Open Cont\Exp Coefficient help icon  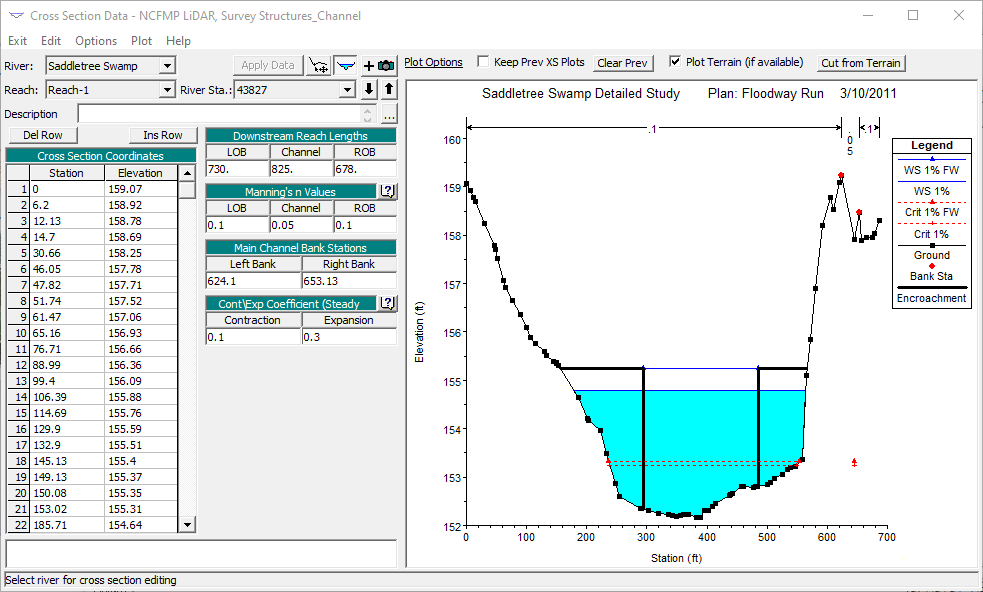pos(388,303)
